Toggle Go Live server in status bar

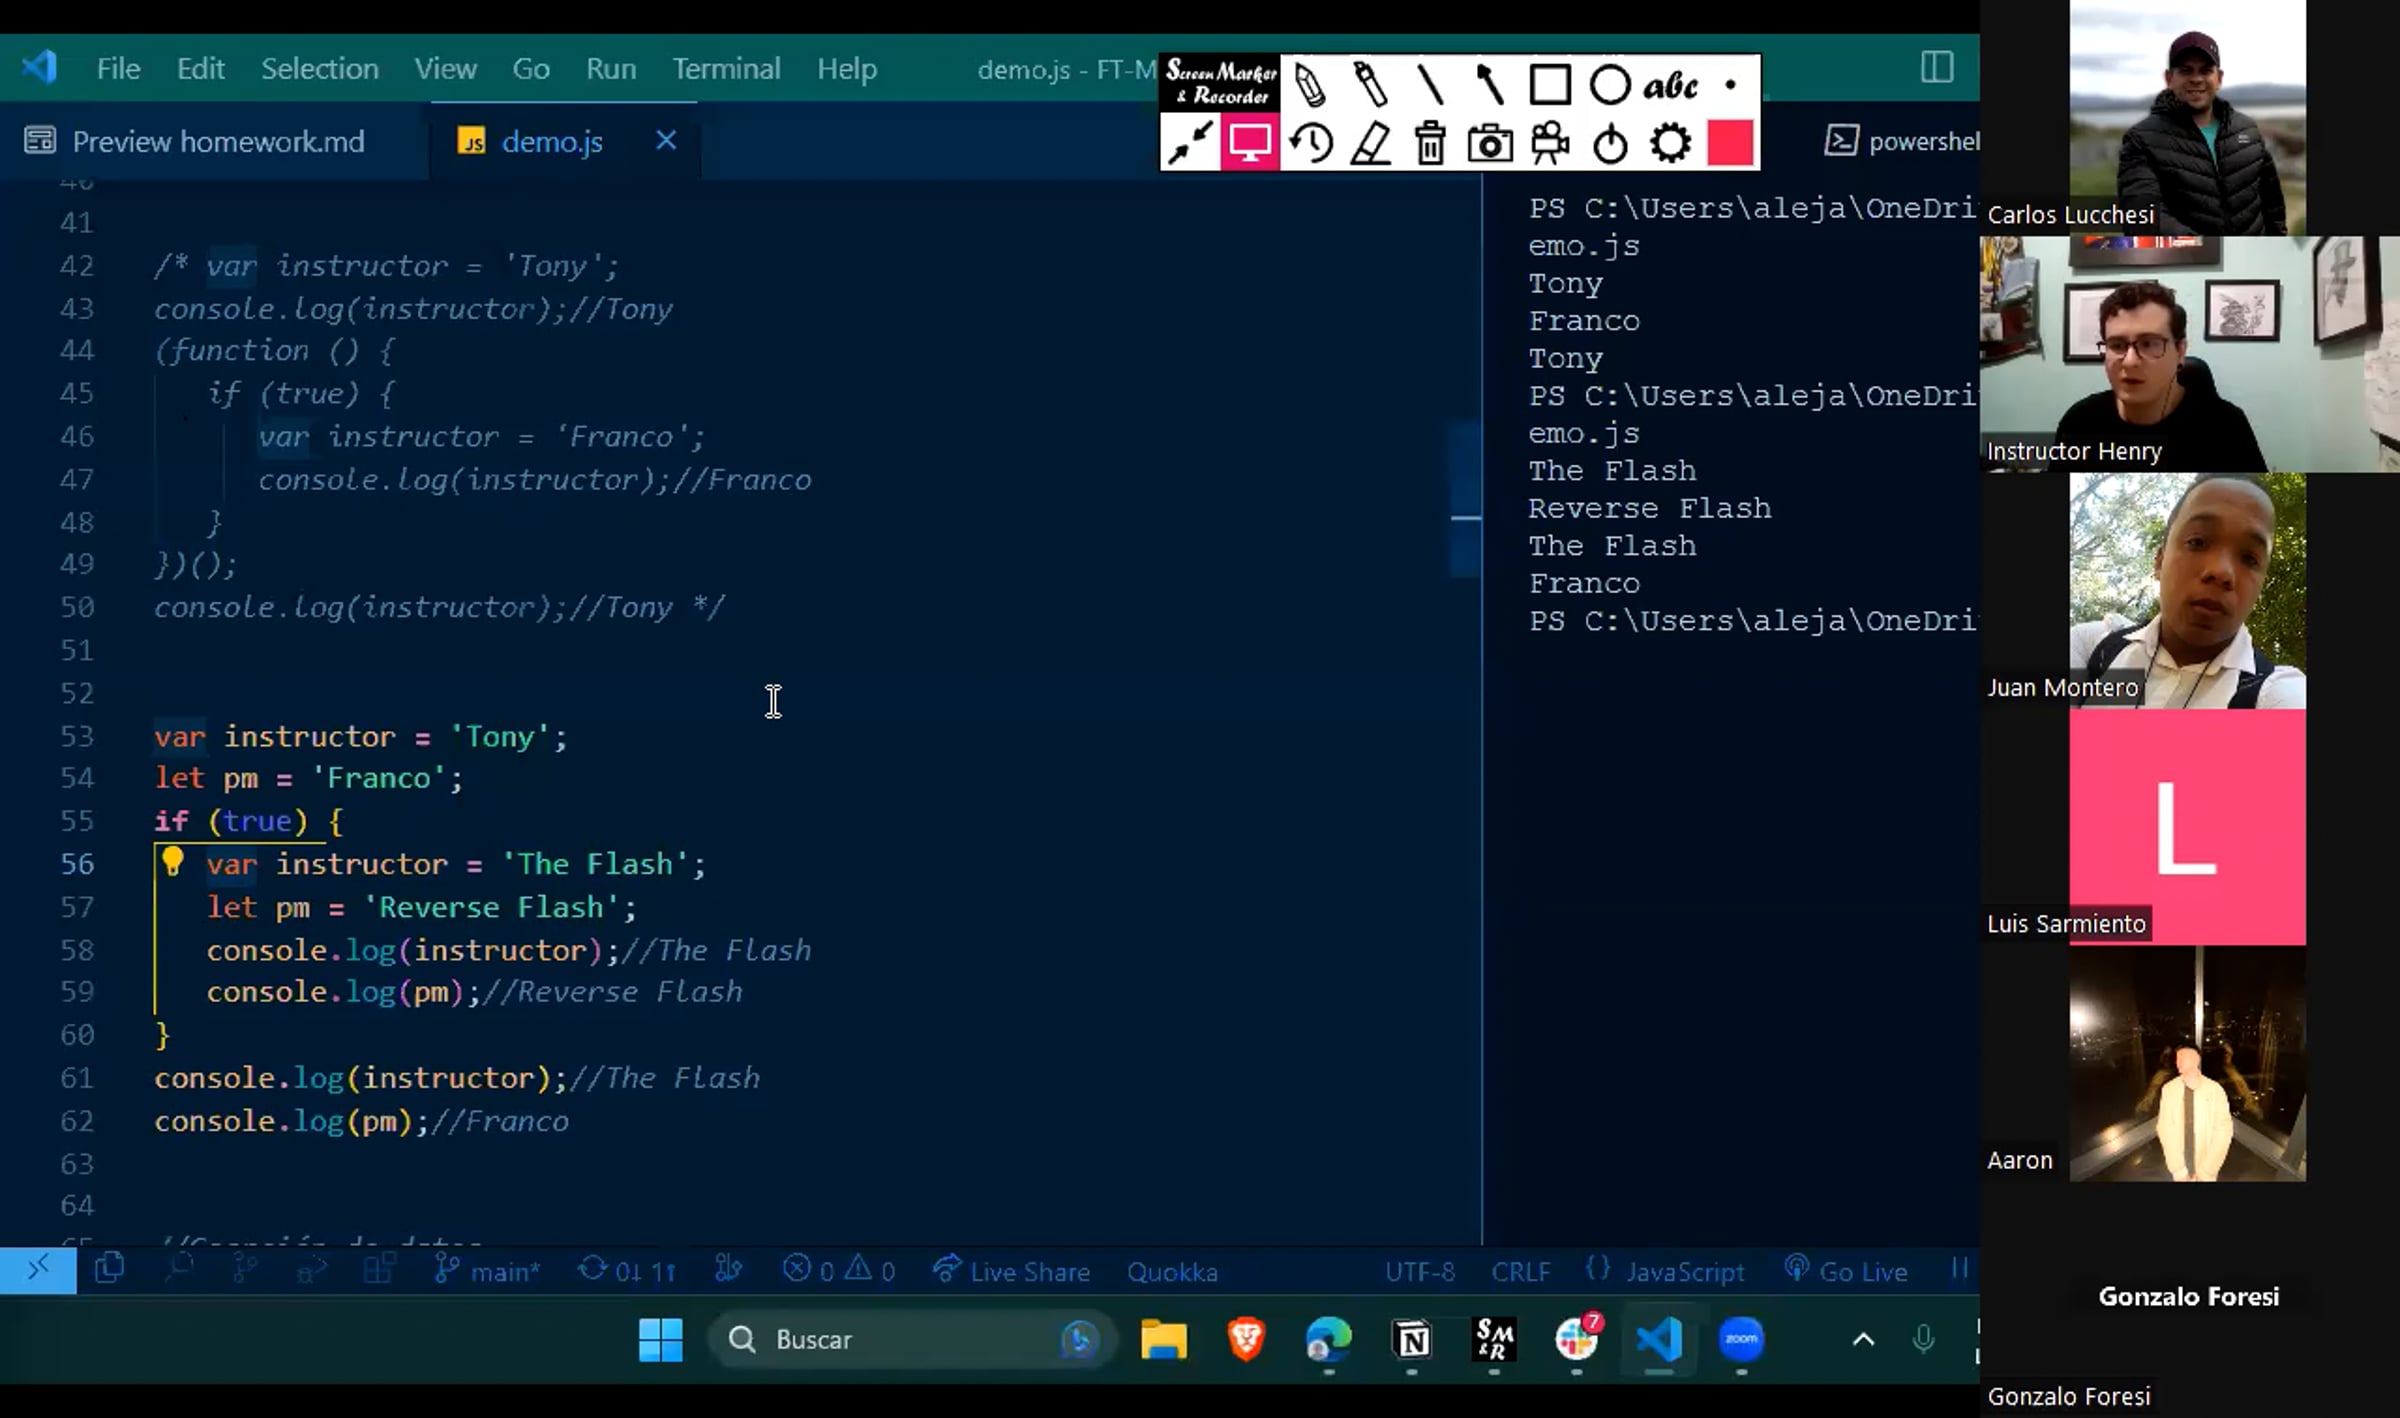(x=1848, y=1271)
